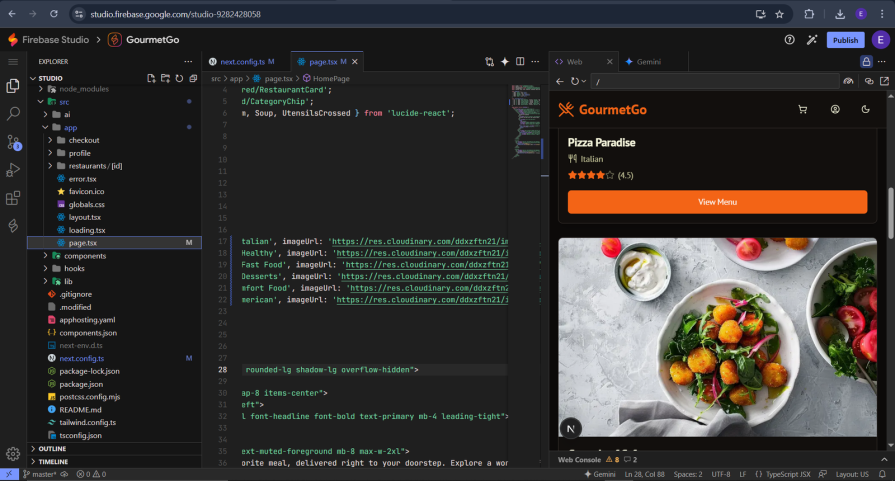This screenshot has width=895, height=481.
Task: Split the editor to the right
Action: (520, 62)
